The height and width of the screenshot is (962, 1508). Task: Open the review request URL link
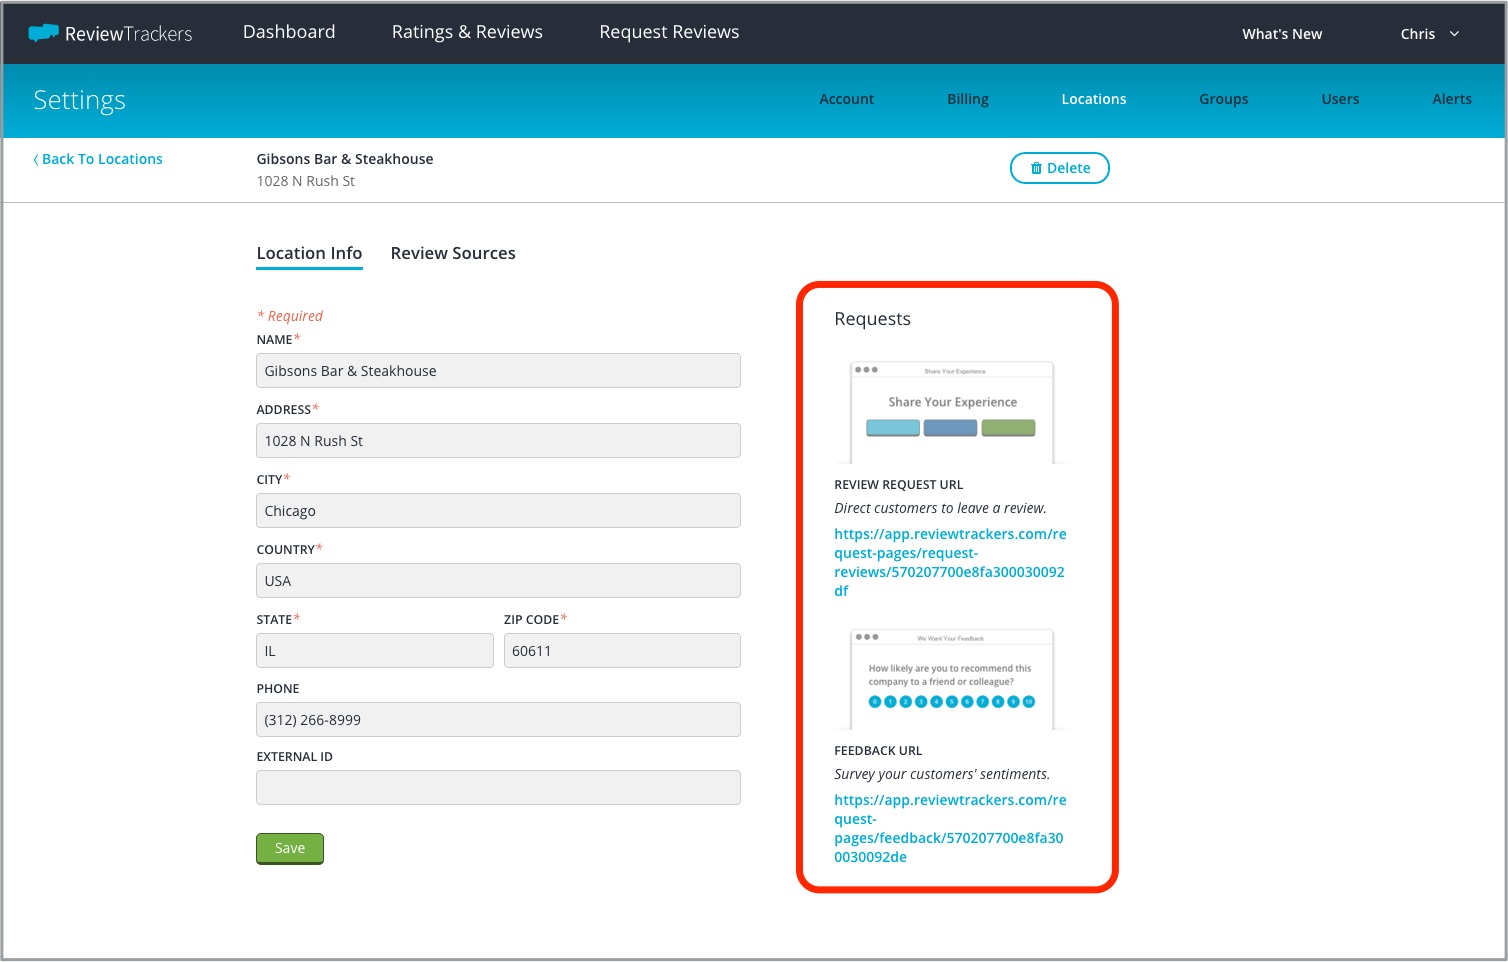(x=950, y=562)
